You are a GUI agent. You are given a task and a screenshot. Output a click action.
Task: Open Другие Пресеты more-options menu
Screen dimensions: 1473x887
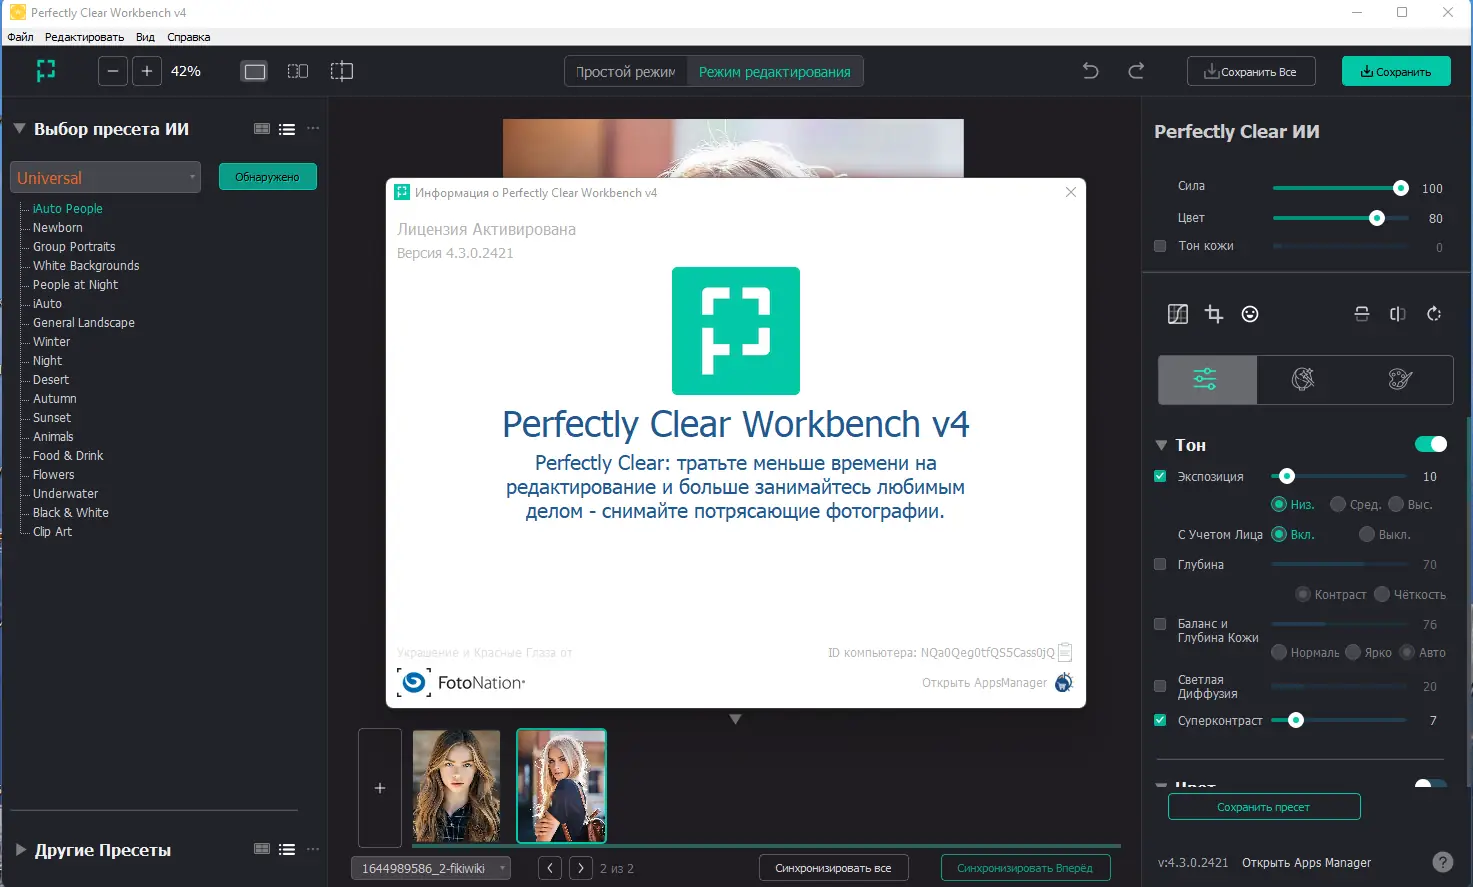313,850
